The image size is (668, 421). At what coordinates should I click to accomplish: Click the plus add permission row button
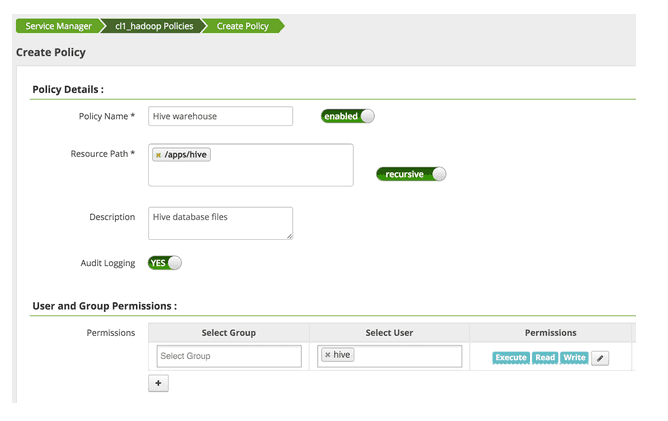tap(158, 383)
